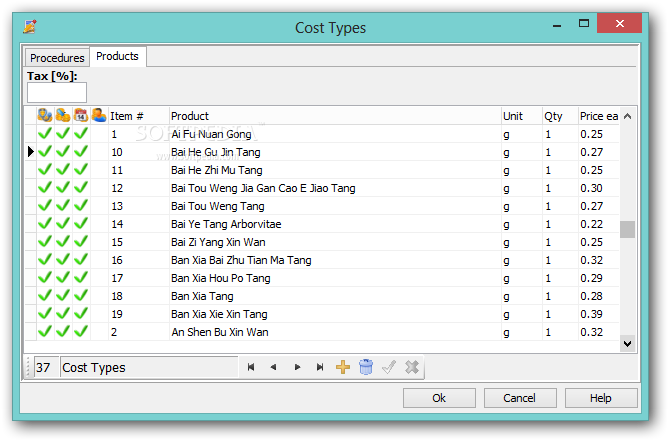Screen dimensions: 669x441
Task: Go to first record navigation button
Action: (x=251, y=367)
